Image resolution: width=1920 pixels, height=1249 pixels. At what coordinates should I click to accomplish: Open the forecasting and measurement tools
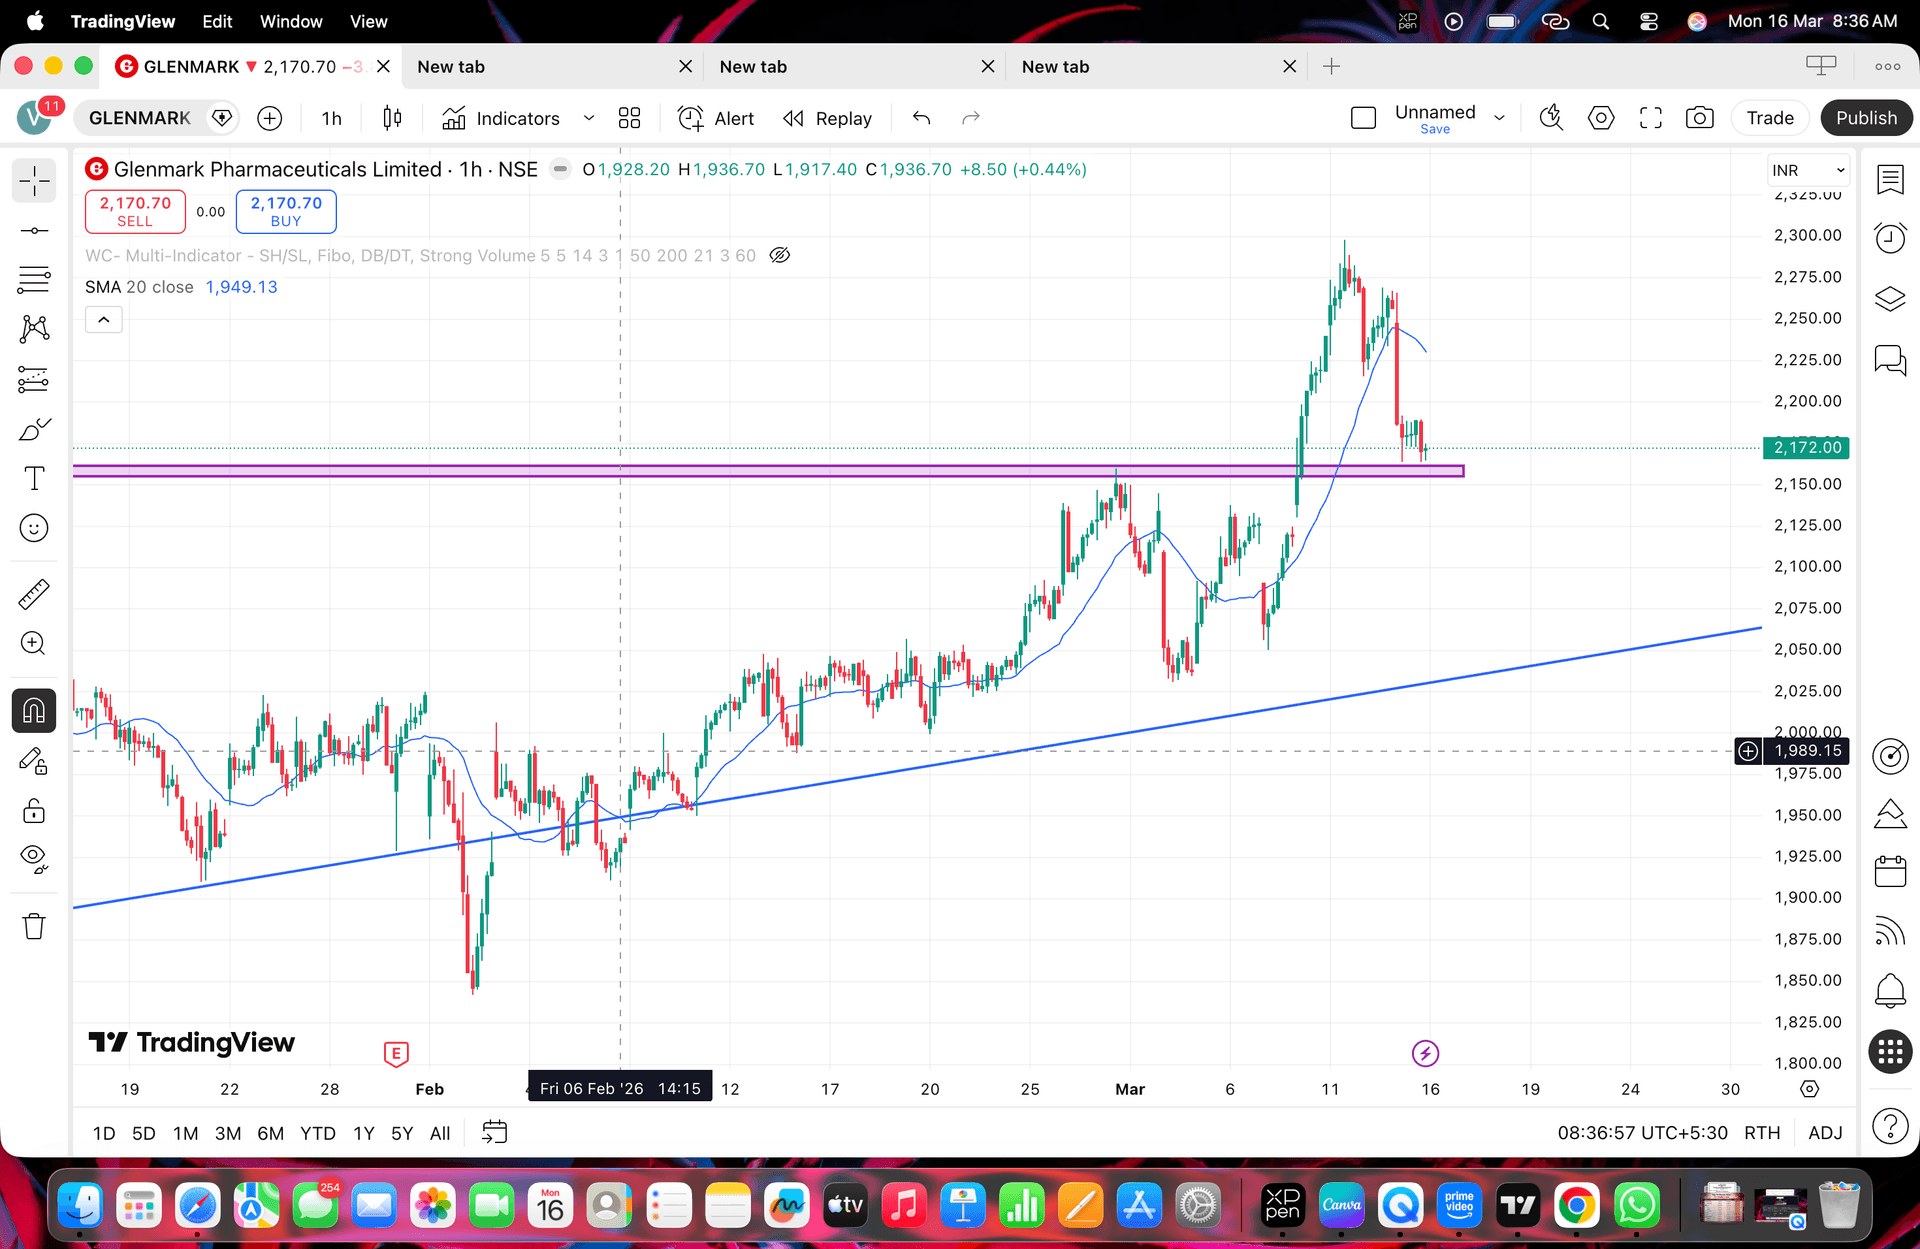click(x=34, y=379)
